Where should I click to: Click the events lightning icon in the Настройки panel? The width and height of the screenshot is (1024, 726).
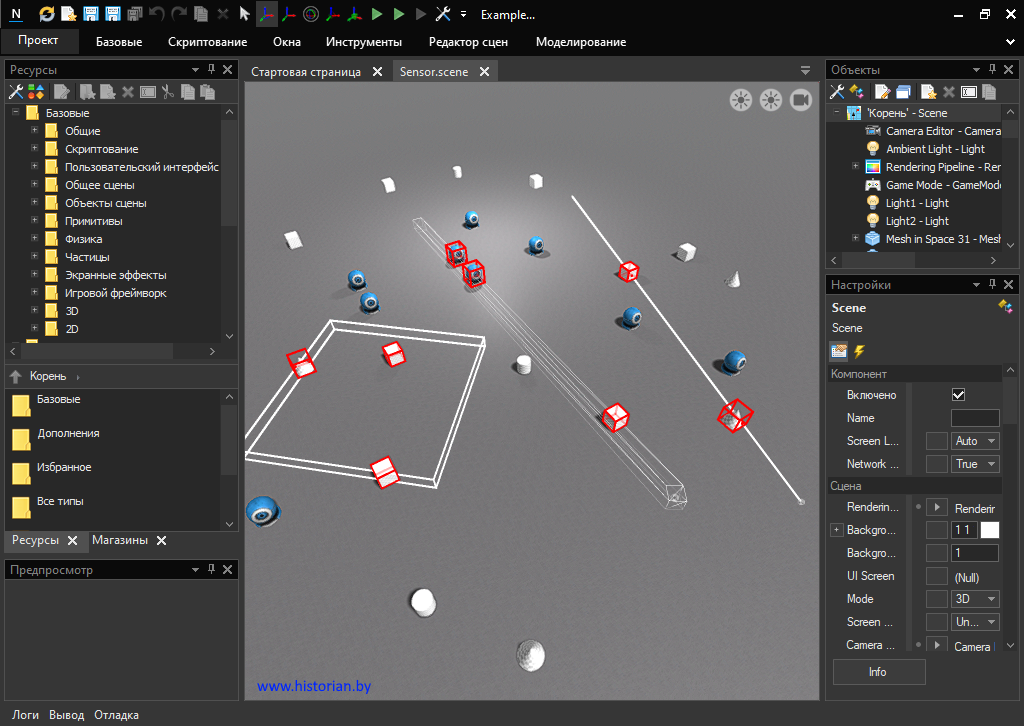[859, 351]
